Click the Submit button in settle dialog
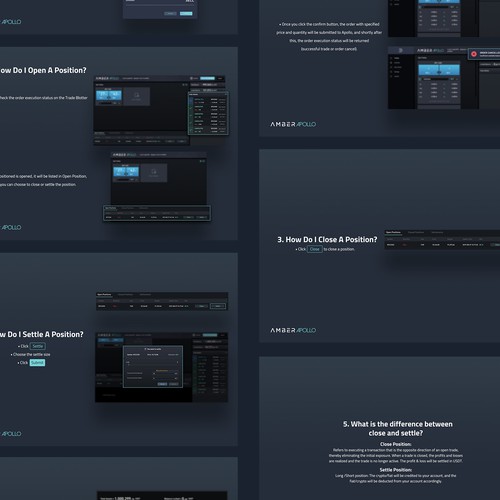The height and width of the screenshot is (500, 500). pos(162,384)
